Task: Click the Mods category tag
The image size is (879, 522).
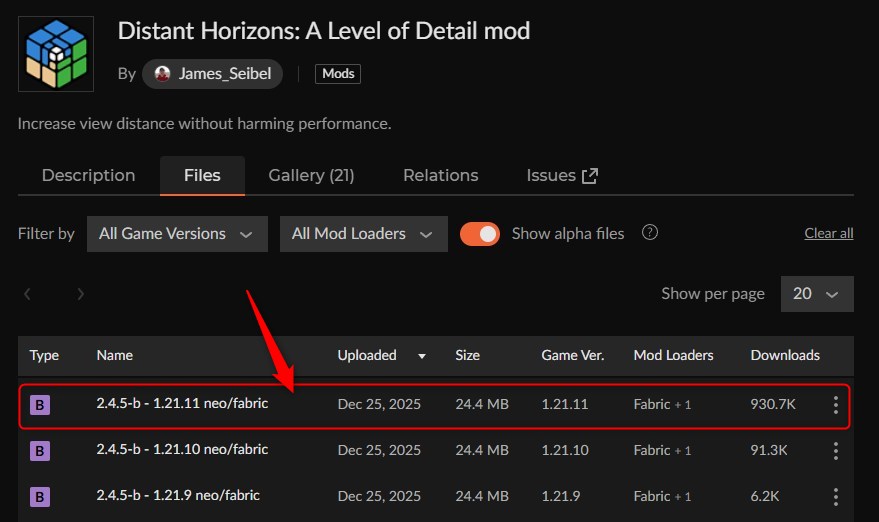Action: click(338, 74)
